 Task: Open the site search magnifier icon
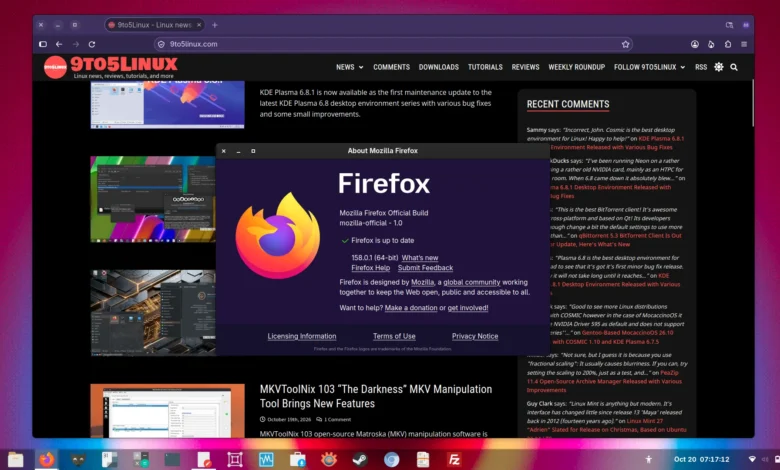tap(734, 67)
